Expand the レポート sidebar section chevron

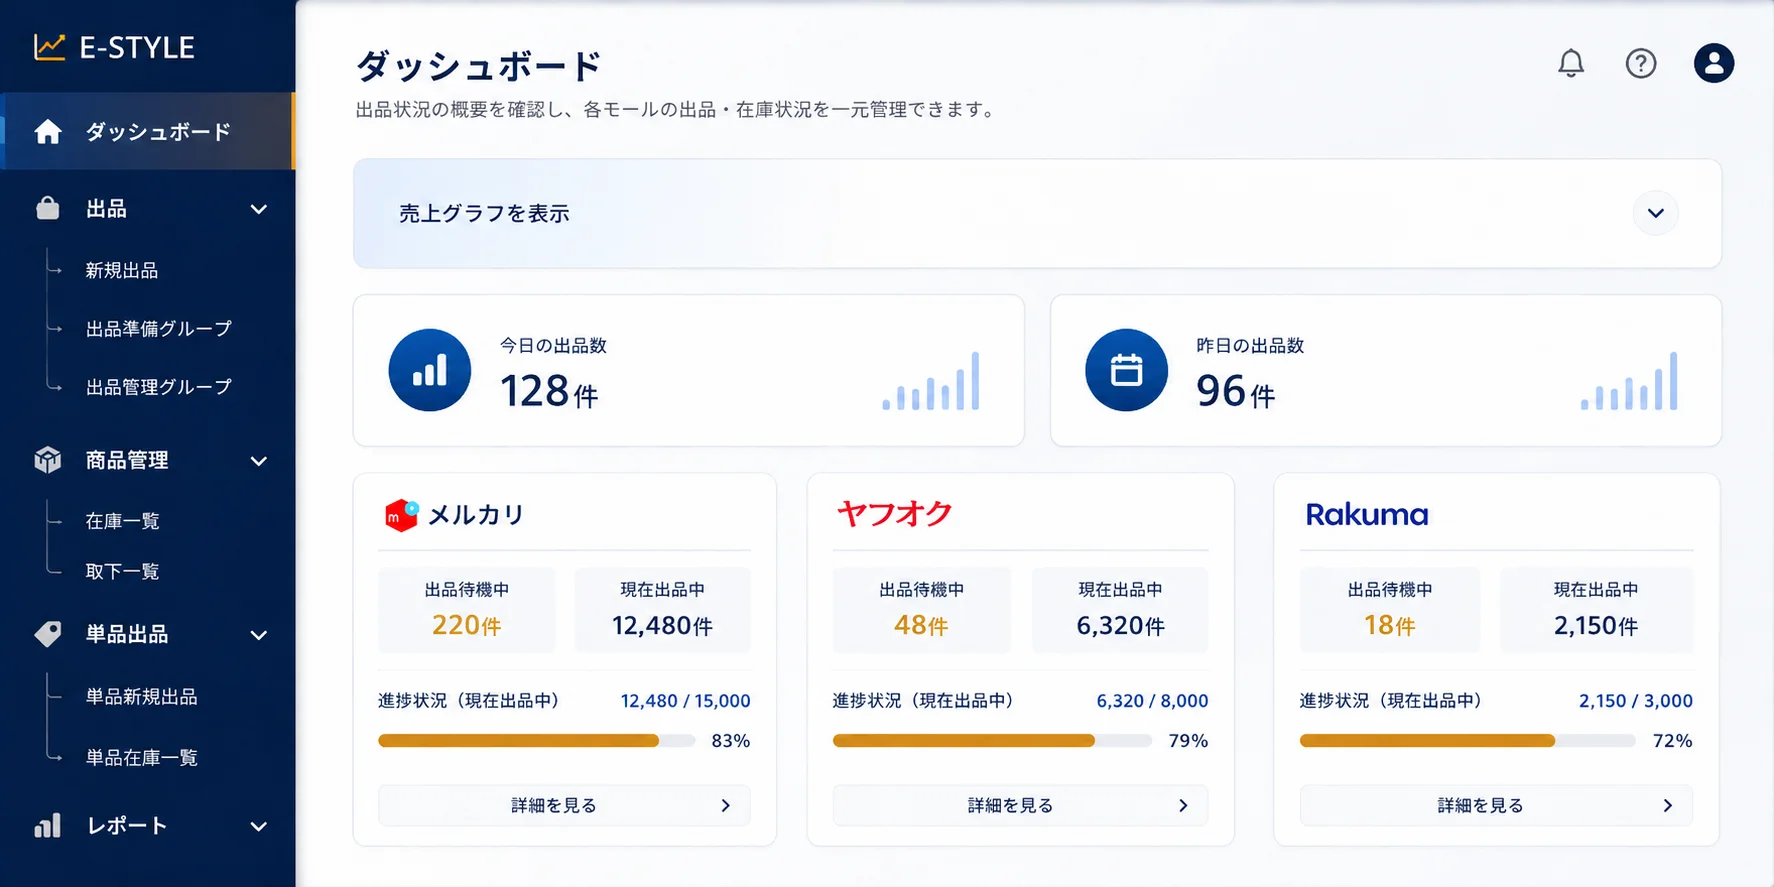point(259,827)
